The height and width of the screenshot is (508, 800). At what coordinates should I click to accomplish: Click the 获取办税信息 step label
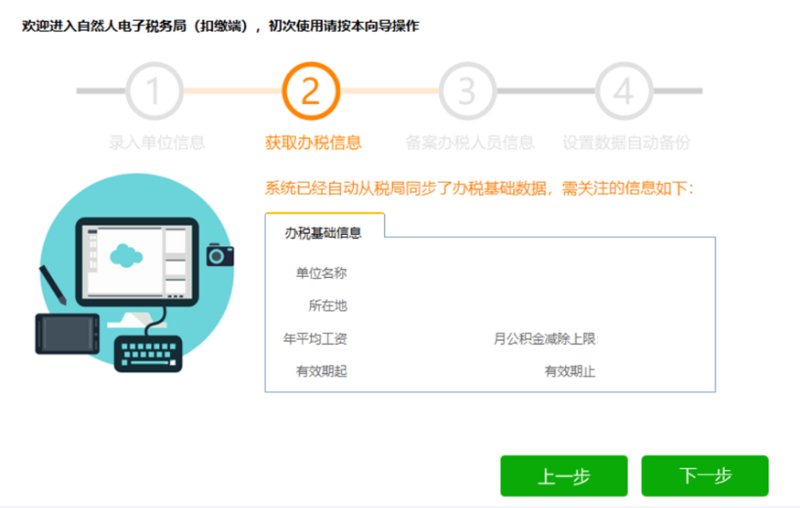pos(313,143)
